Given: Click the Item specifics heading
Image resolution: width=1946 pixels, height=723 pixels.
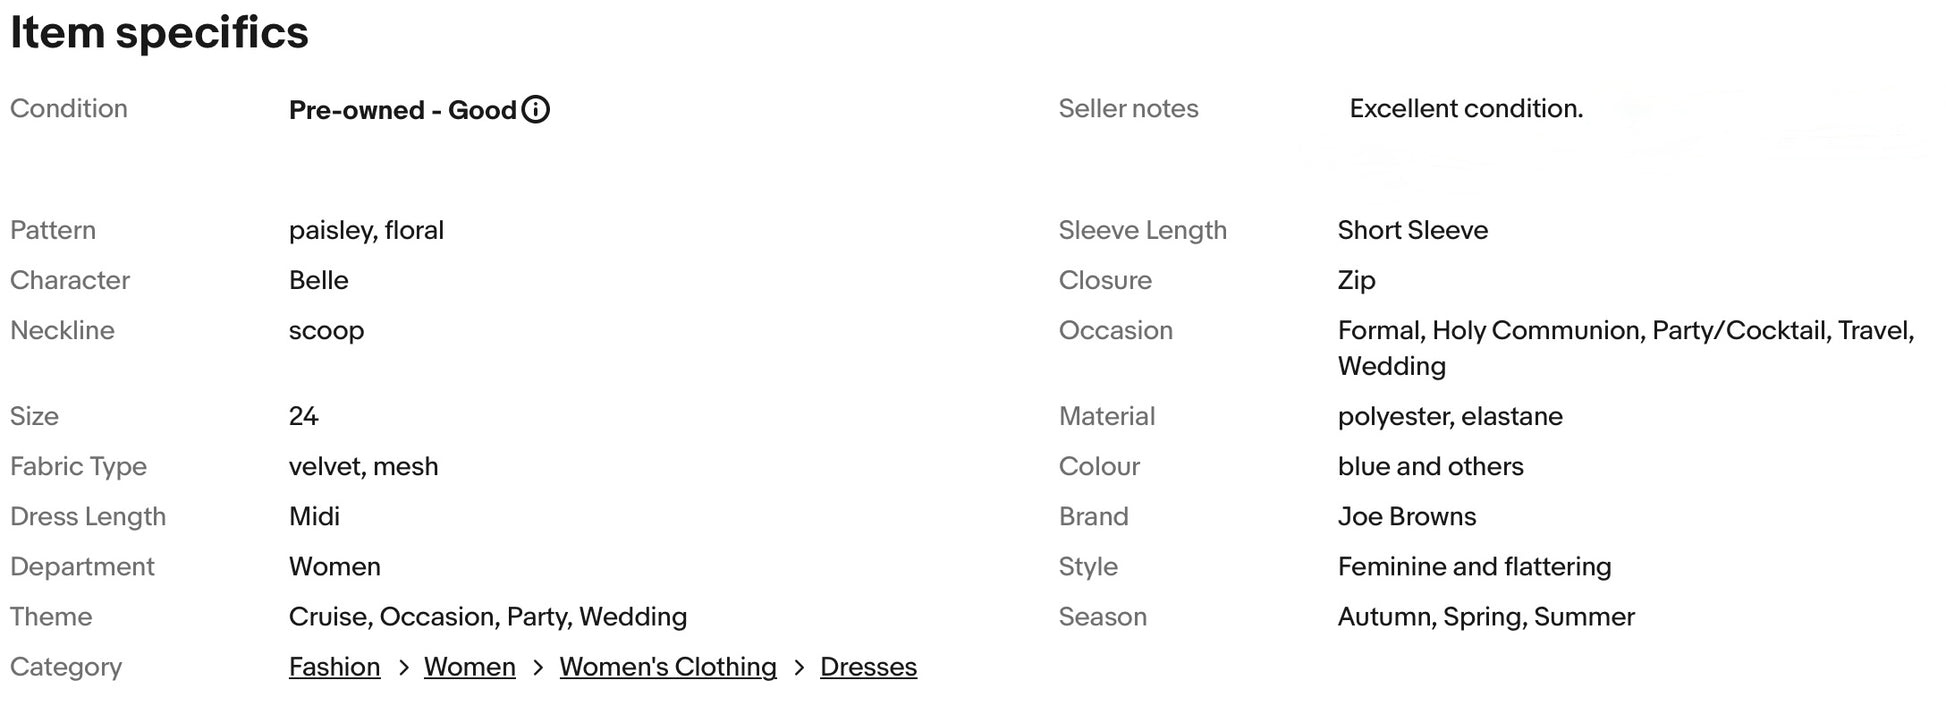Looking at the screenshot, I should point(159,33).
